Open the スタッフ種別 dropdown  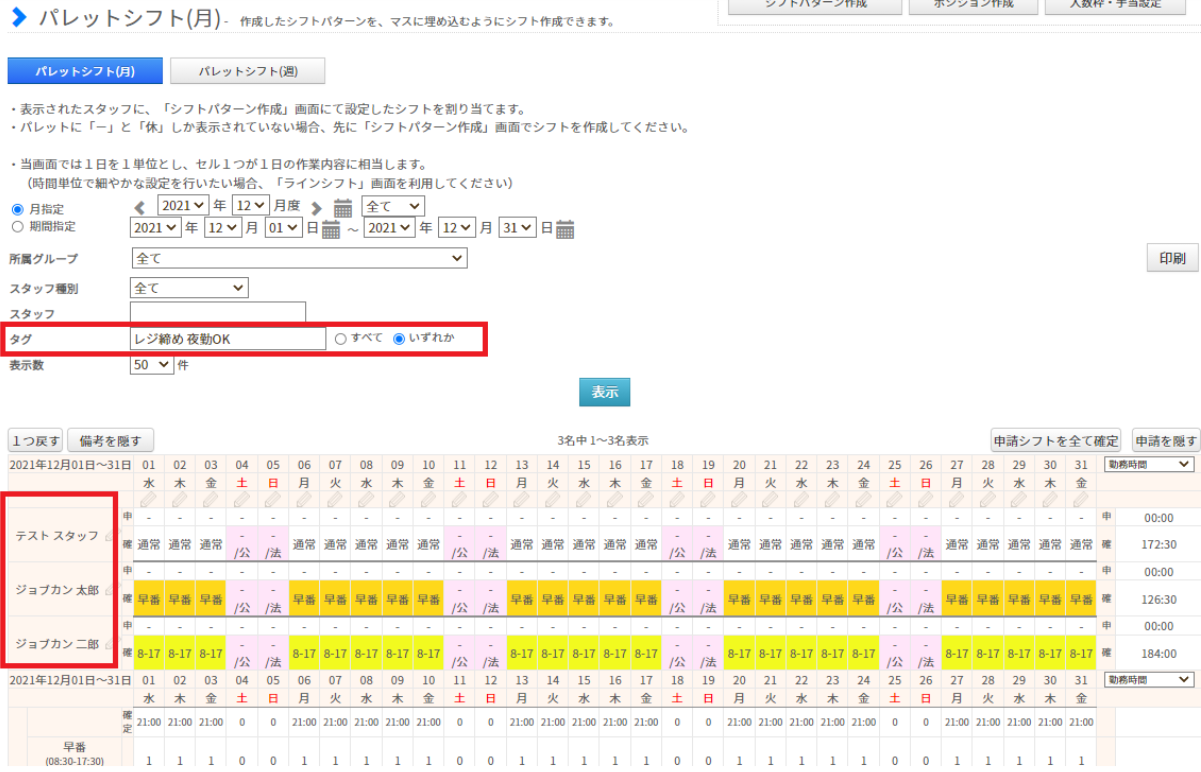[x=189, y=288]
